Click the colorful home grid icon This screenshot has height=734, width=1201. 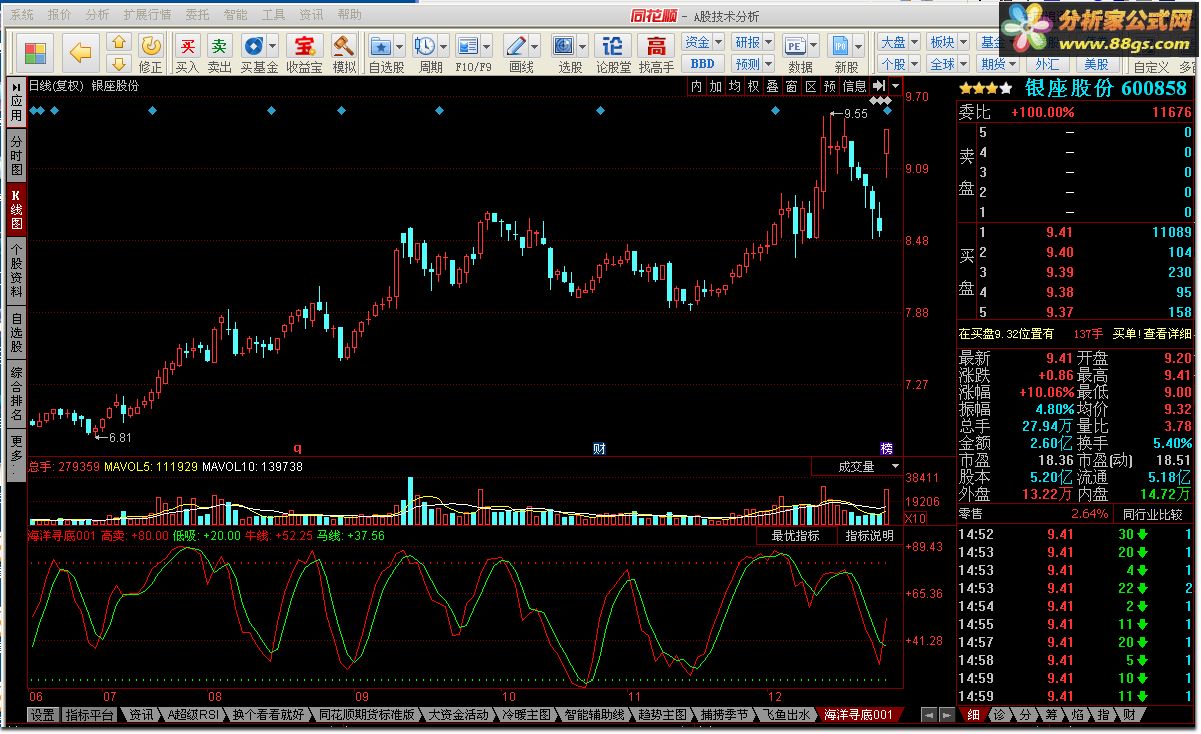click(x=36, y=52)
